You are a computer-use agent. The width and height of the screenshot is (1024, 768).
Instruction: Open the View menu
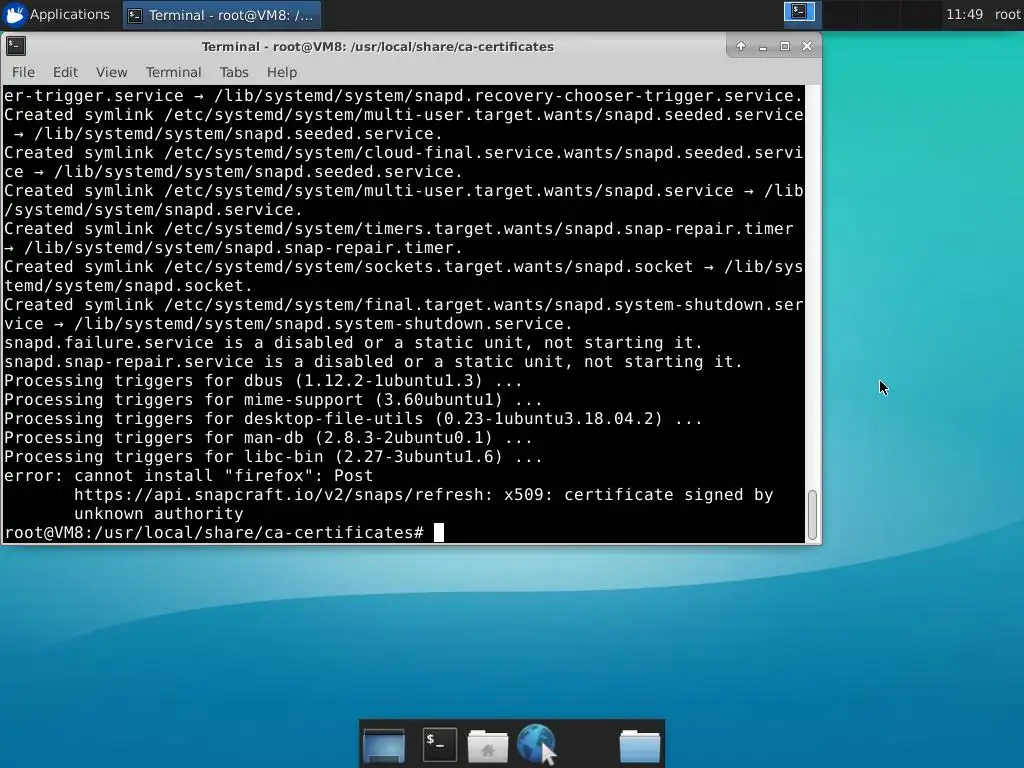click(112, 72)
